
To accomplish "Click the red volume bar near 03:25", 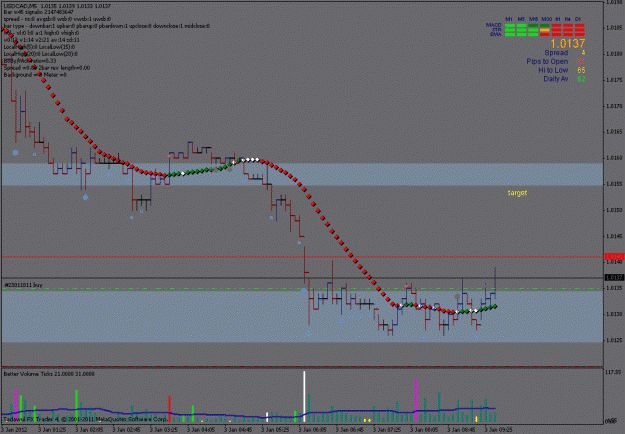I will pyautogui.click(x=169, y=409).
